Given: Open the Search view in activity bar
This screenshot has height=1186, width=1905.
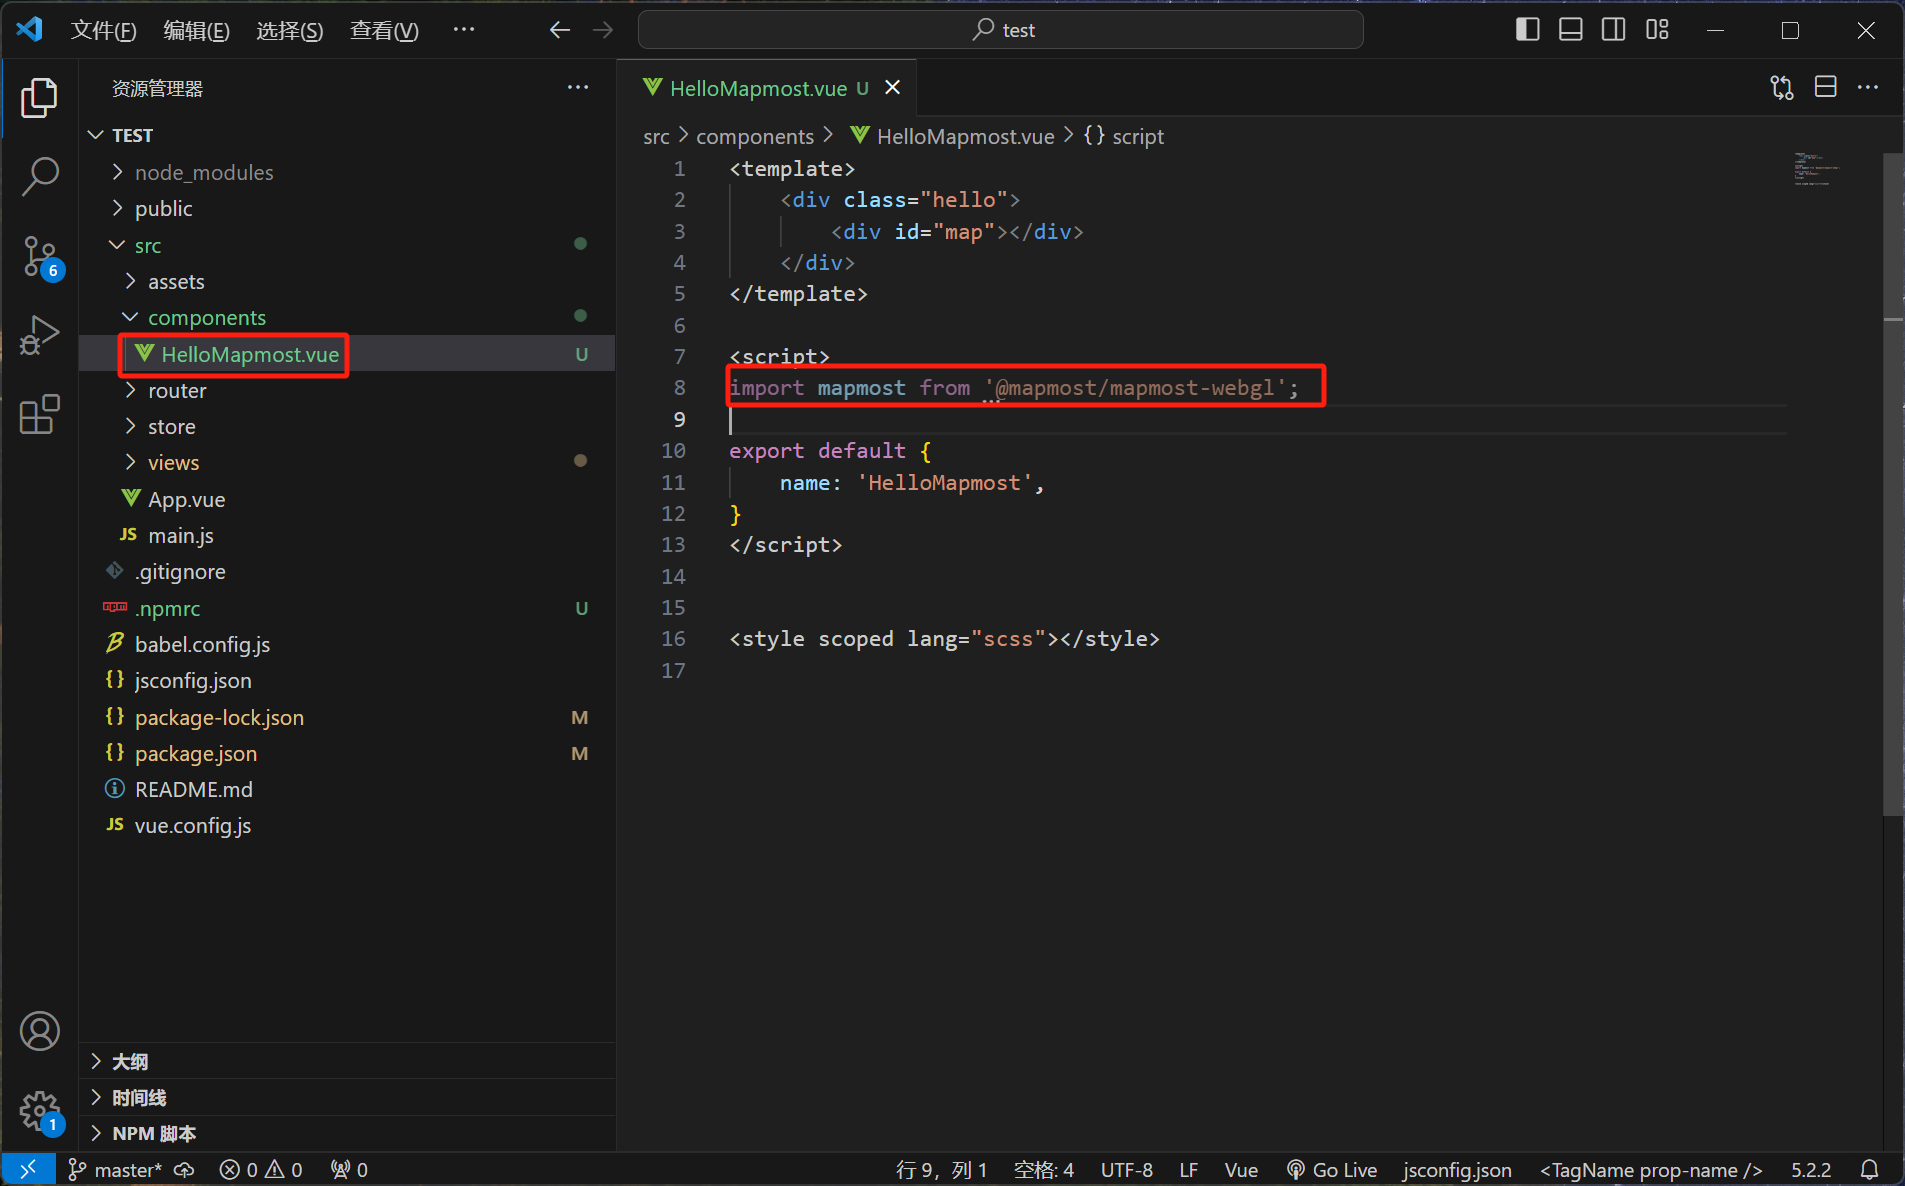Looking at the screenshot, I should click(40, 176).
